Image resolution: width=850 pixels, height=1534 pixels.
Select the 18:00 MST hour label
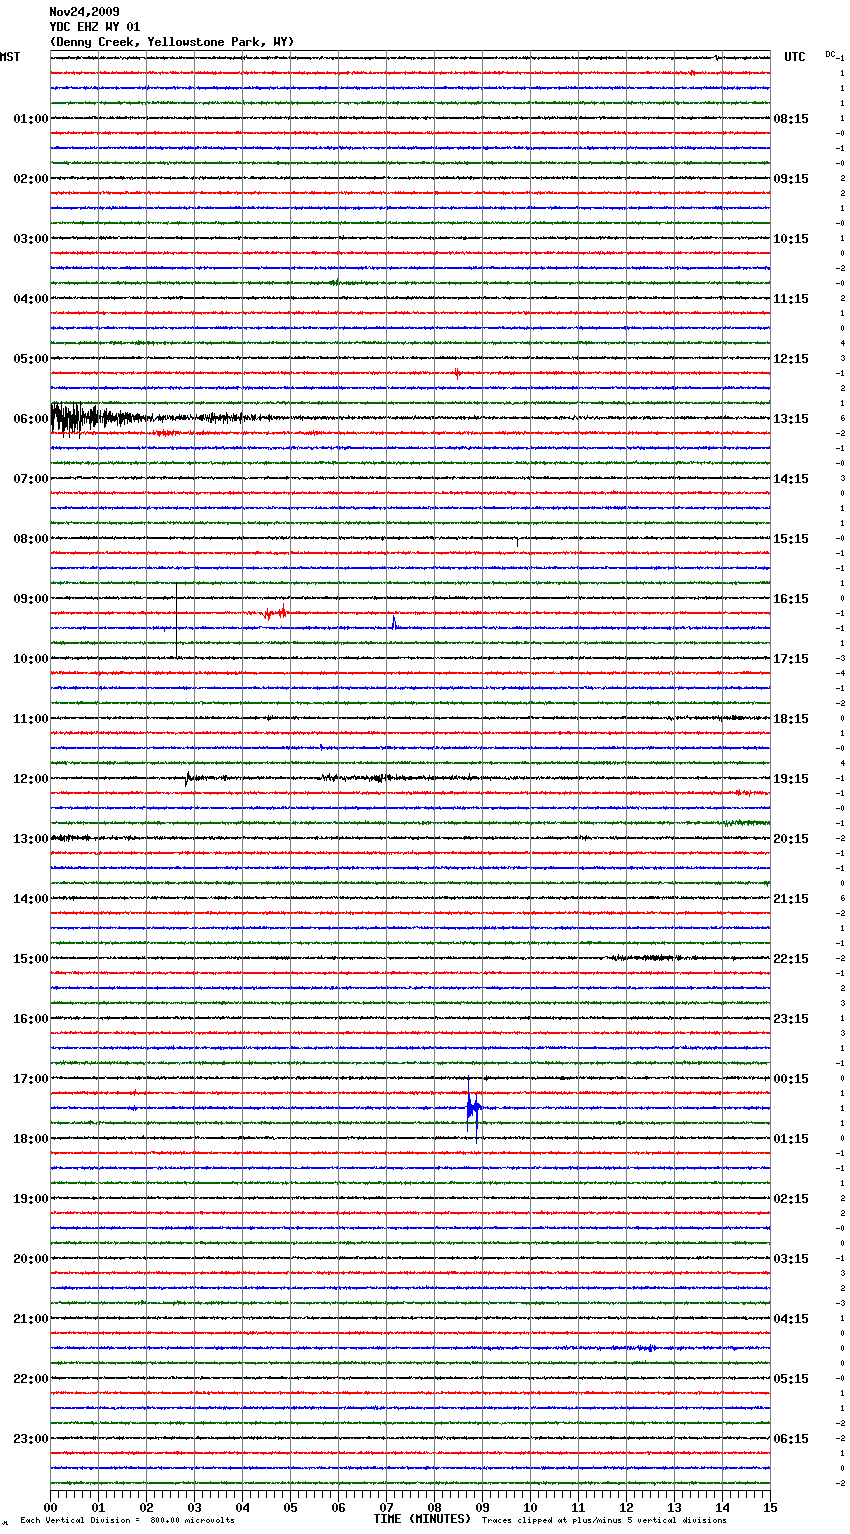[x=31, y=1139]
